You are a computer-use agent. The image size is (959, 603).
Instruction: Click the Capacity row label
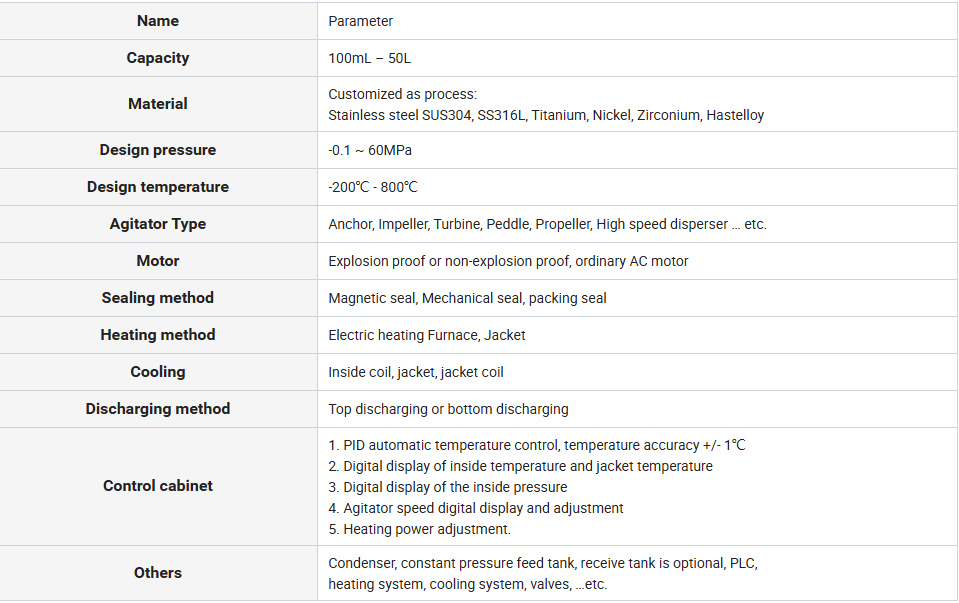pos(158,58)
